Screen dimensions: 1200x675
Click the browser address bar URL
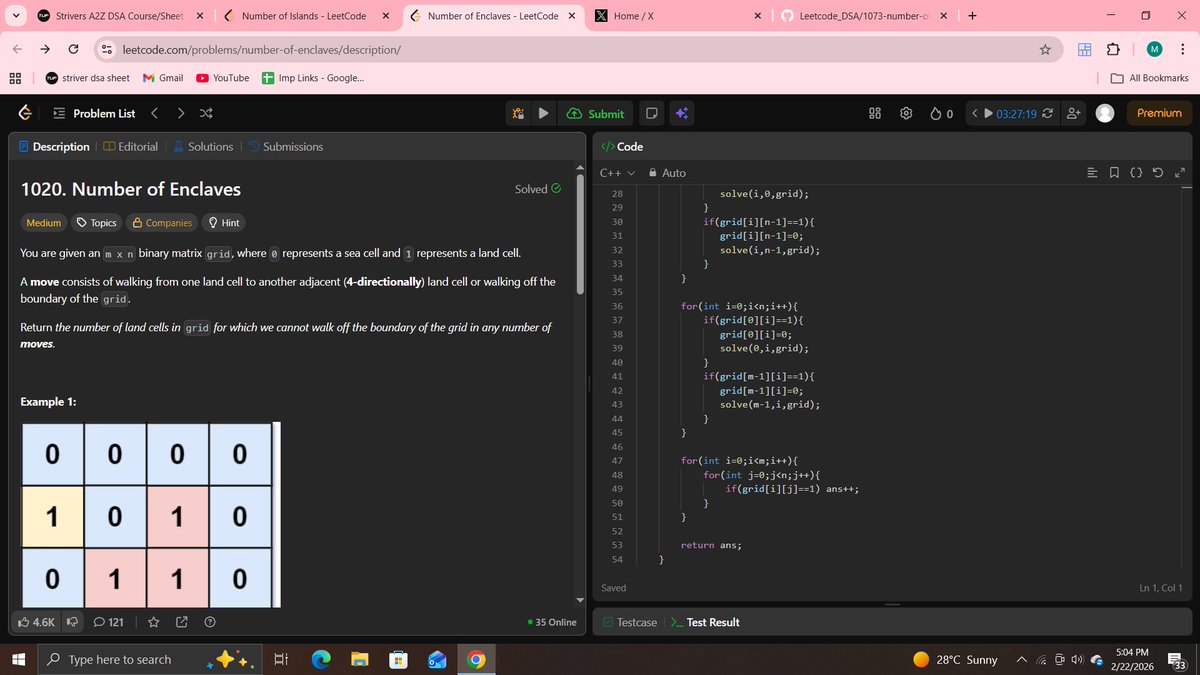click(261, 50)
